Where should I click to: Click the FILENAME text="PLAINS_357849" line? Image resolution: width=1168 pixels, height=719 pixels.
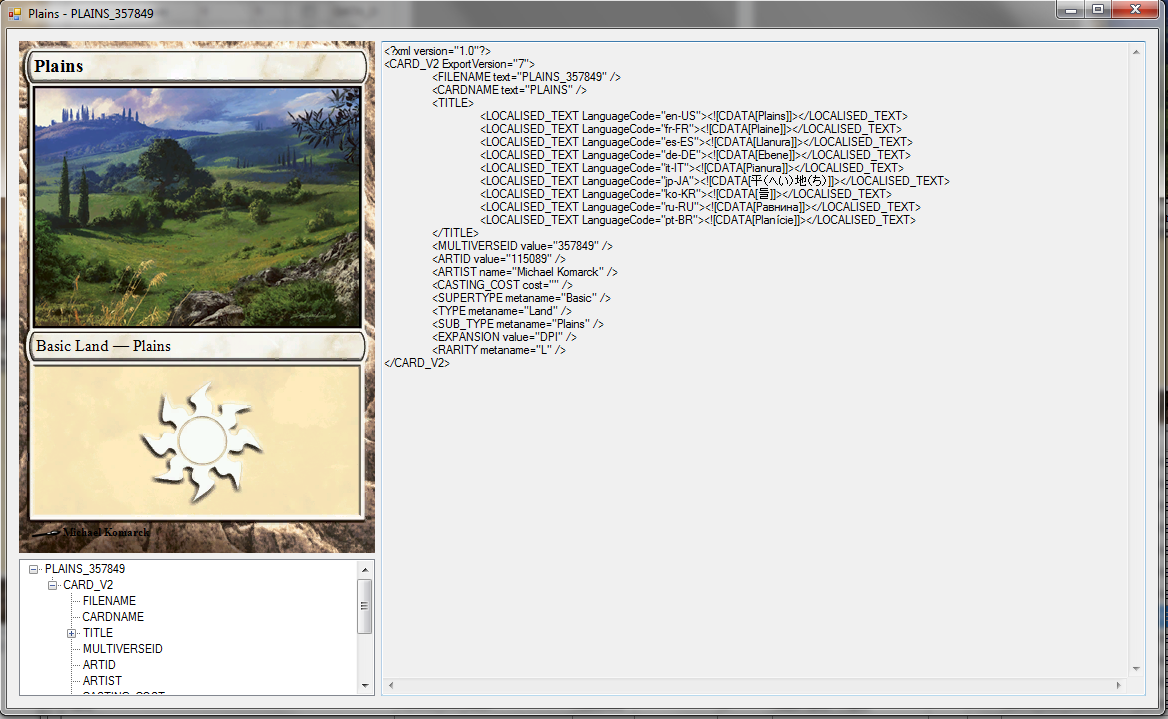click(x=526, y=77)
